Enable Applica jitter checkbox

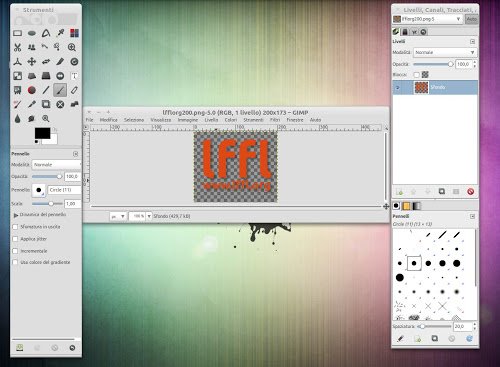click(15, 239)
